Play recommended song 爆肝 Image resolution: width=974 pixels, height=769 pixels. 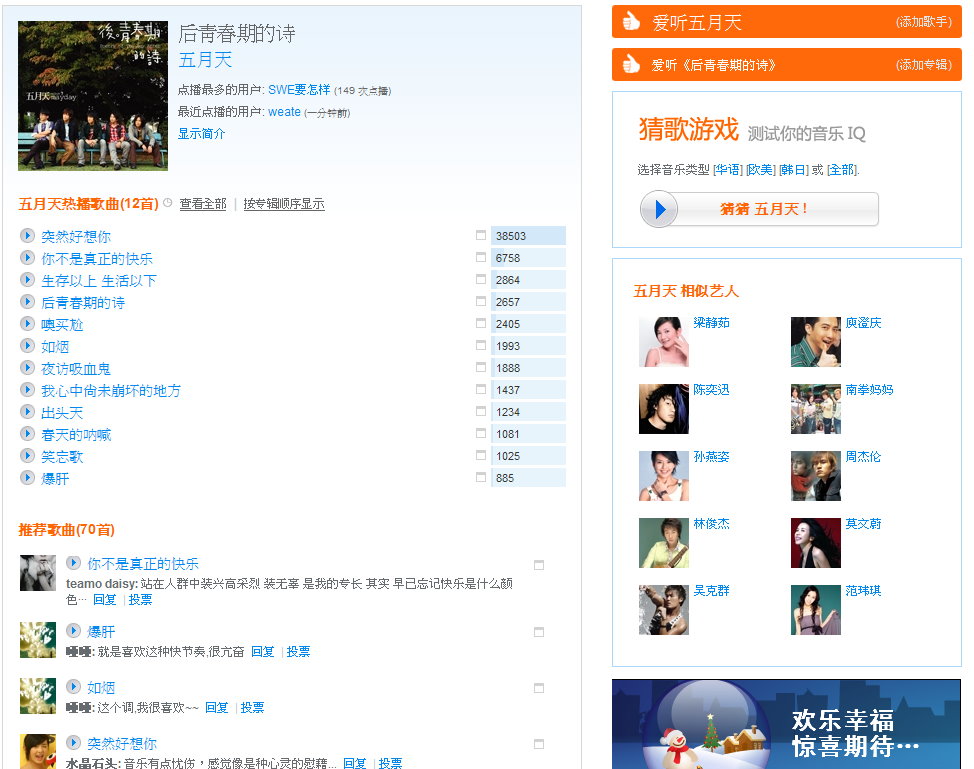tap(73, 631)
